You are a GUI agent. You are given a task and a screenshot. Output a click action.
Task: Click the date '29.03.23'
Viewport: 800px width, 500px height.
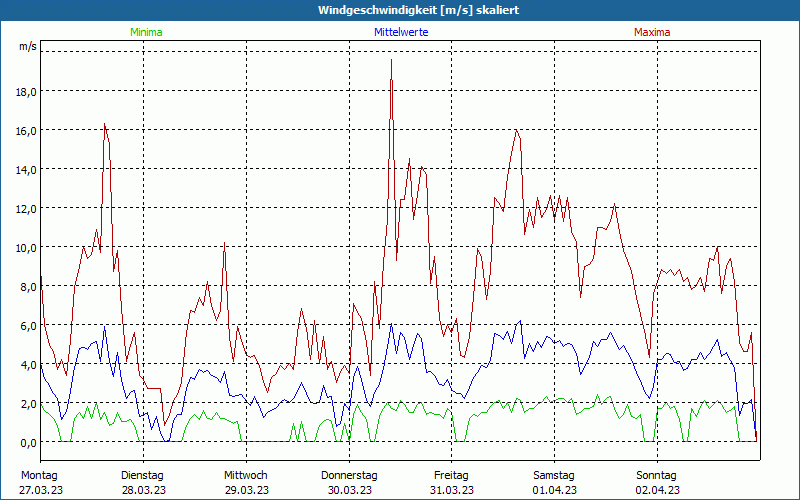tap(247, 490)
